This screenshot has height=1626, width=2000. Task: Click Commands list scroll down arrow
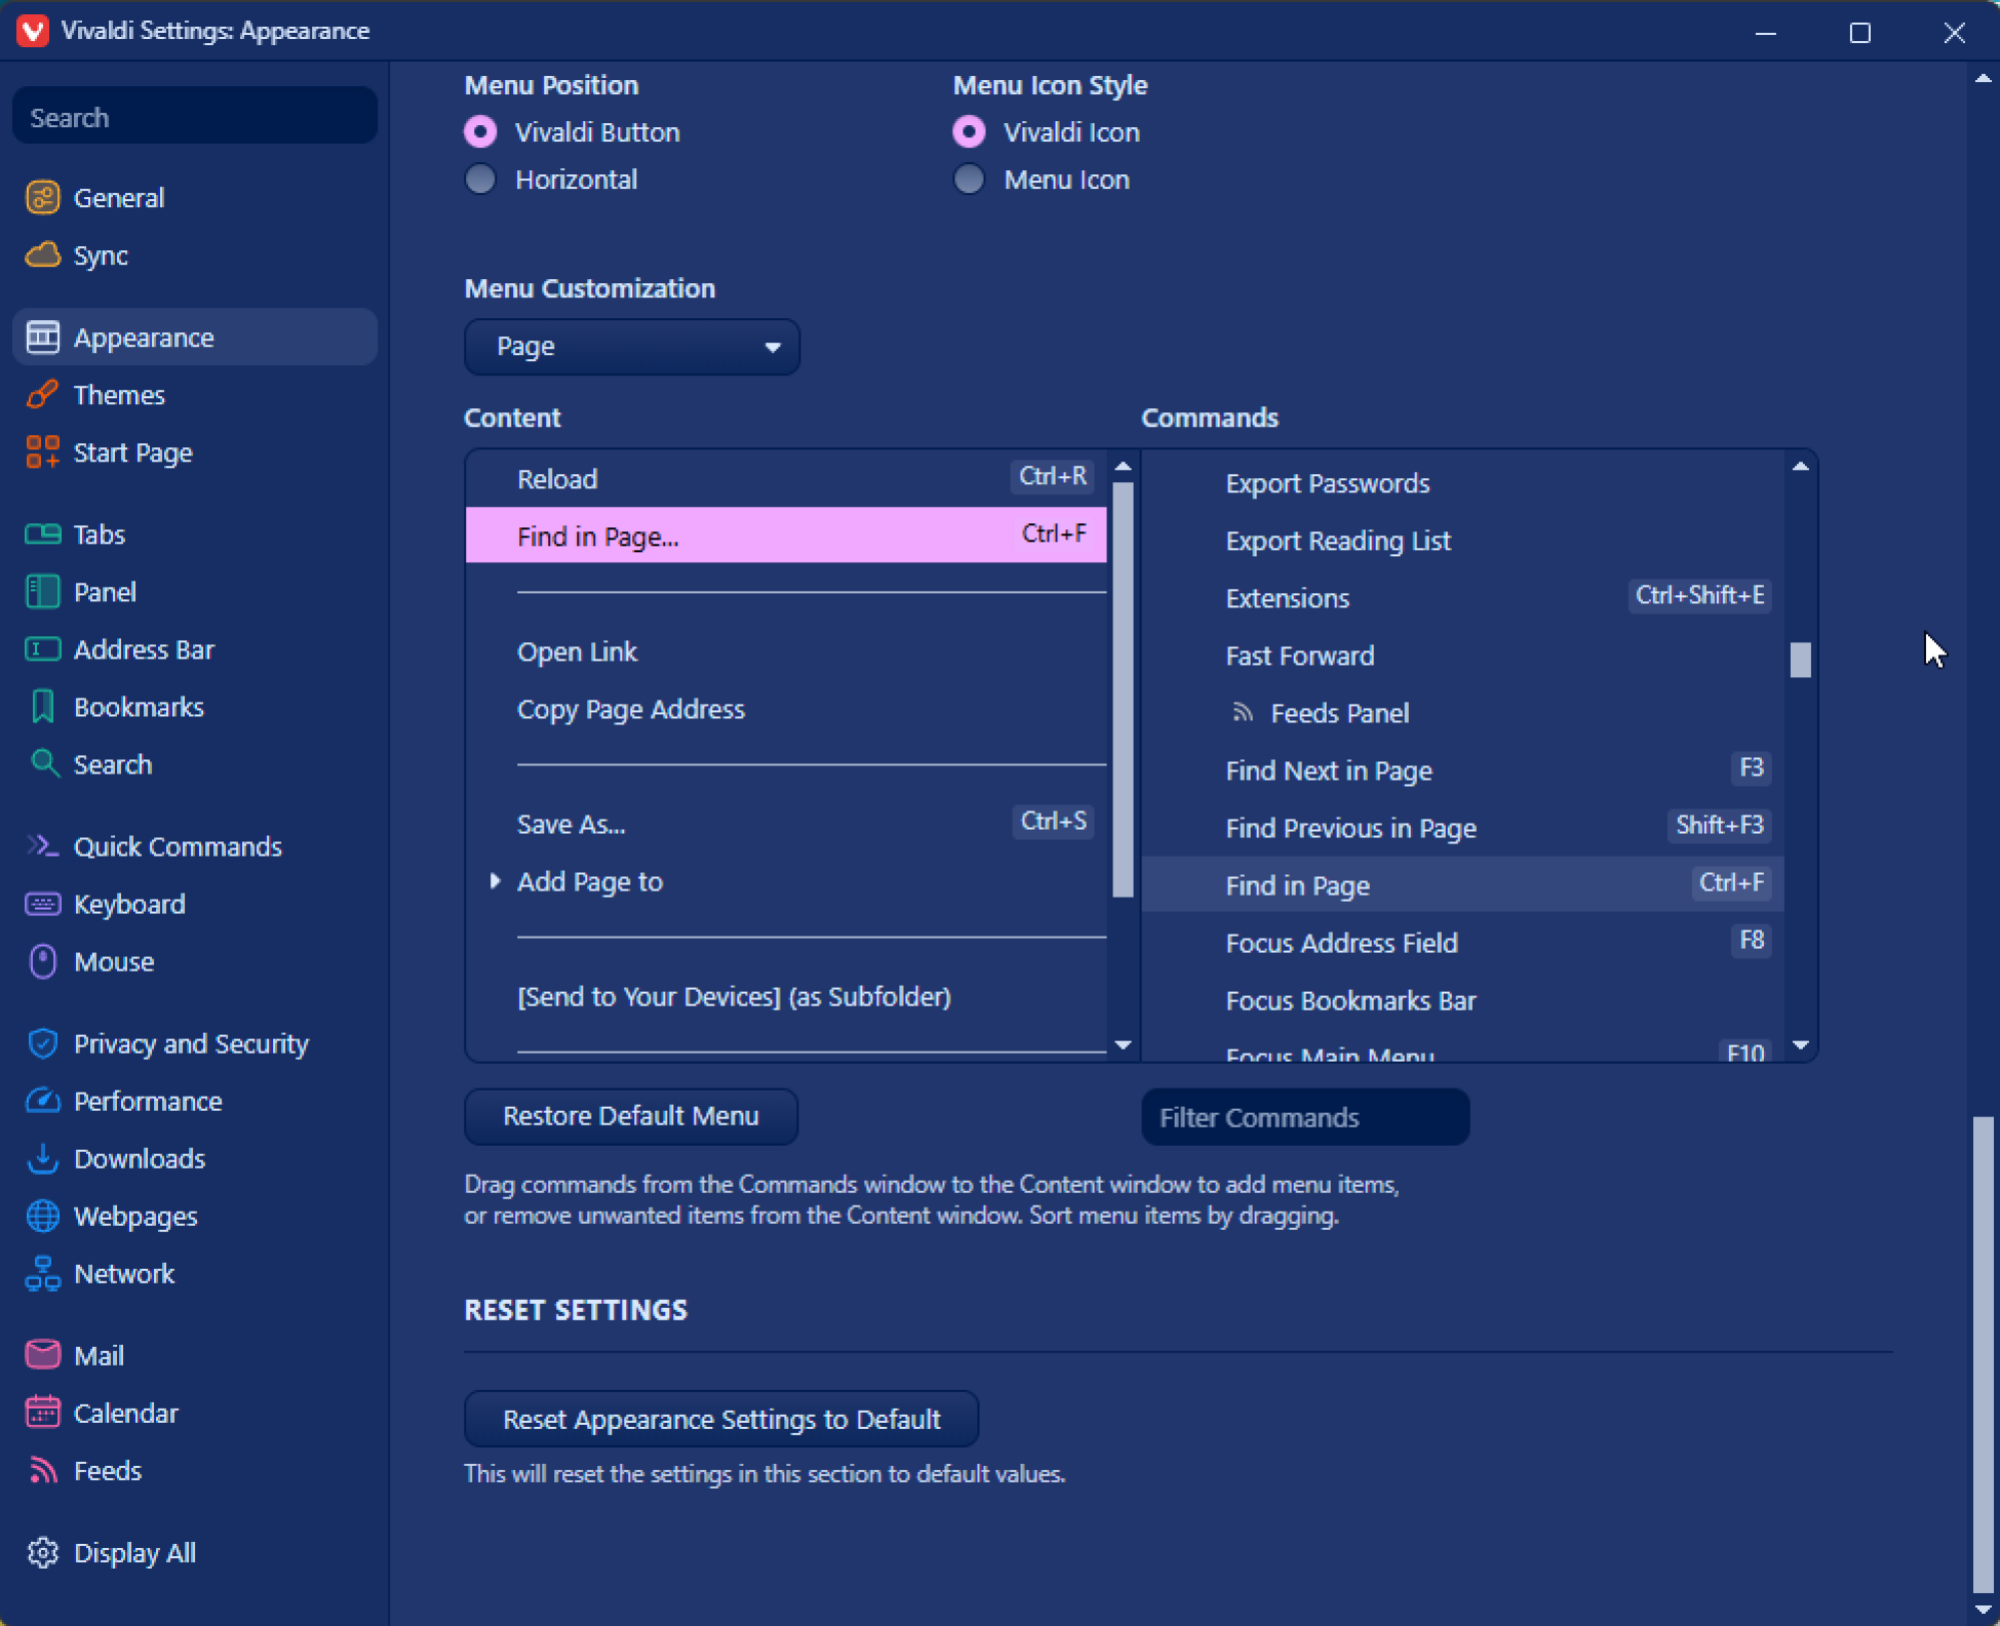(1800, 1045)
